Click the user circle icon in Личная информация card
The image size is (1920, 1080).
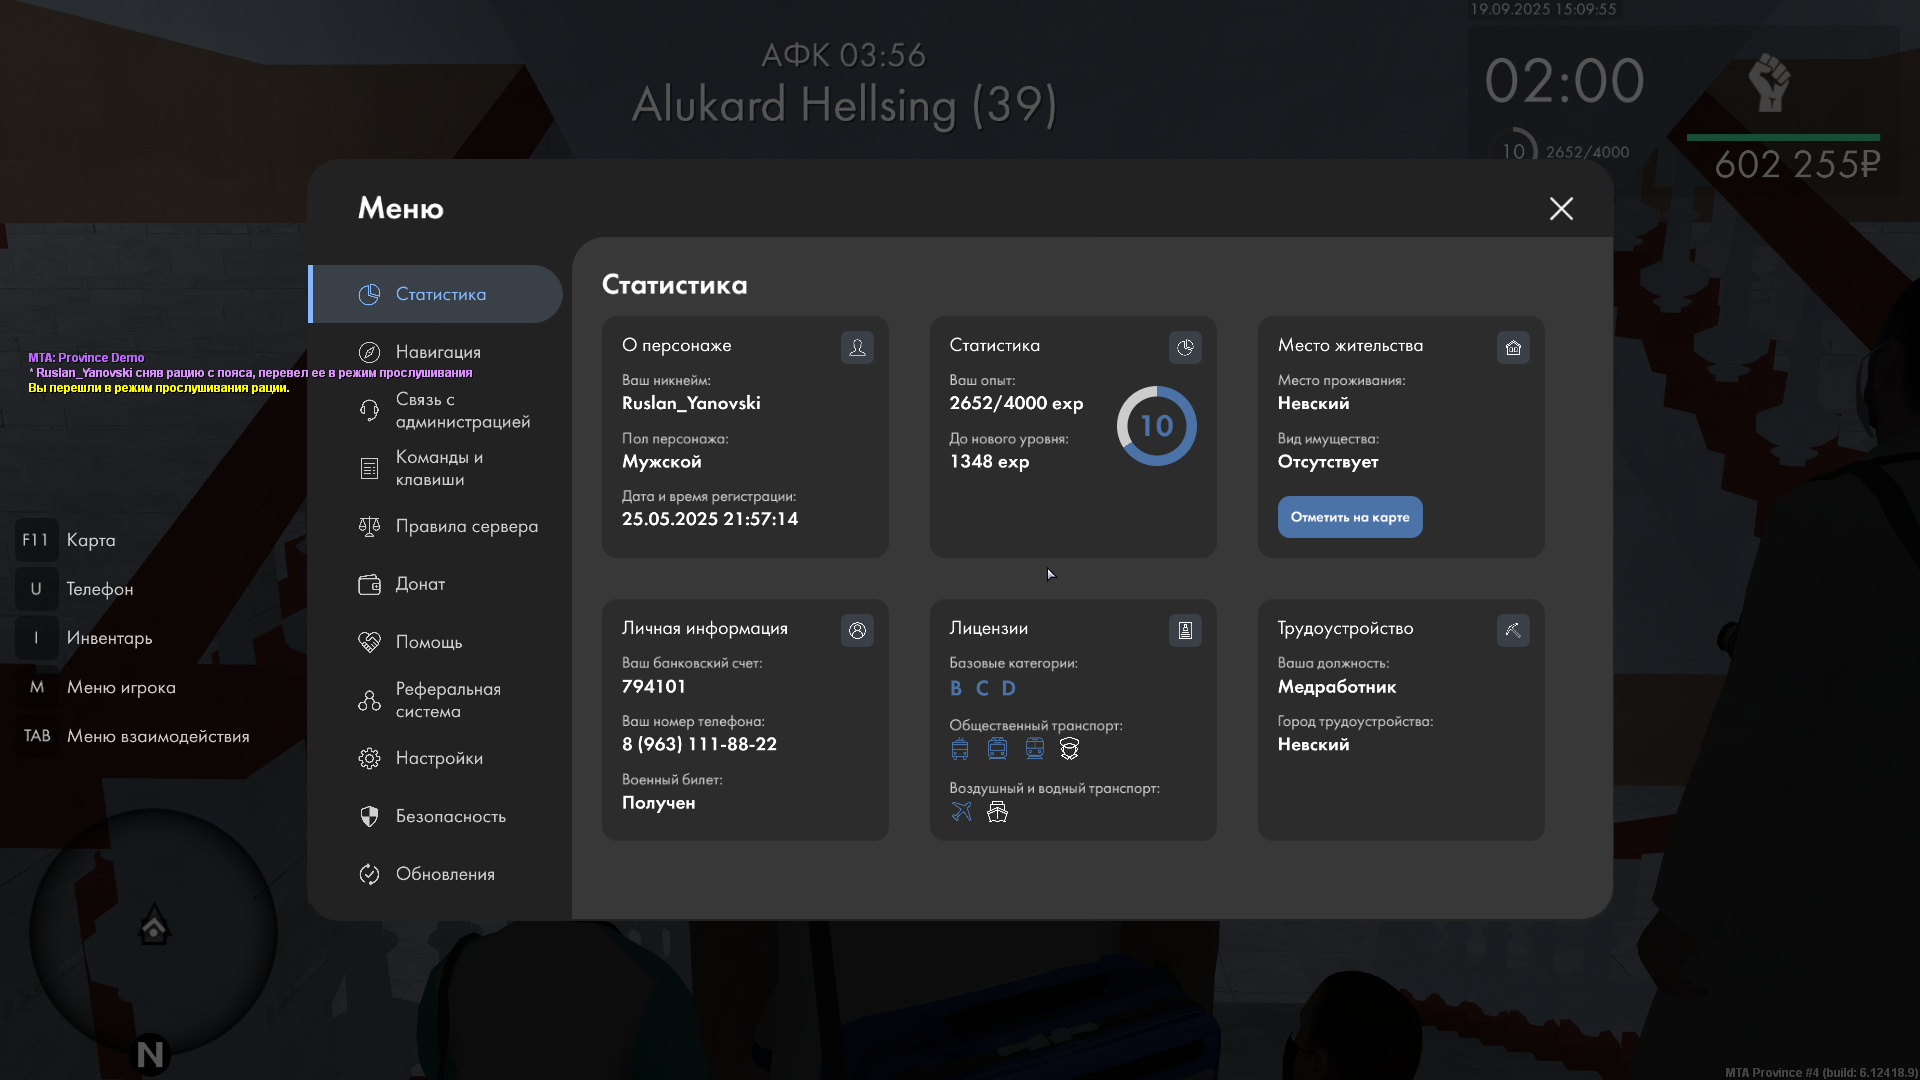click(x=857, y=630)
